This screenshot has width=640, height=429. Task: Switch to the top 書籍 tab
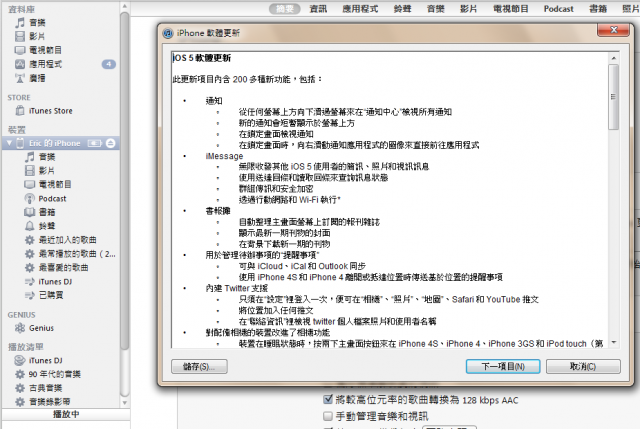598,9
